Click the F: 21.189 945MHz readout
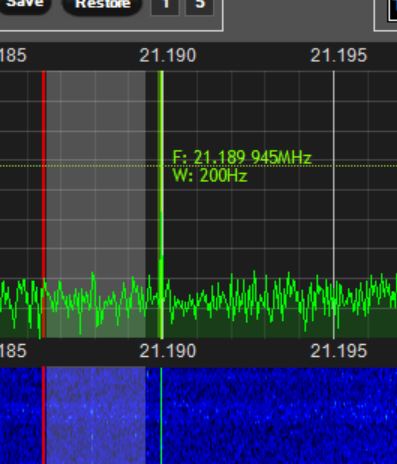 click(x=242, y=157)
